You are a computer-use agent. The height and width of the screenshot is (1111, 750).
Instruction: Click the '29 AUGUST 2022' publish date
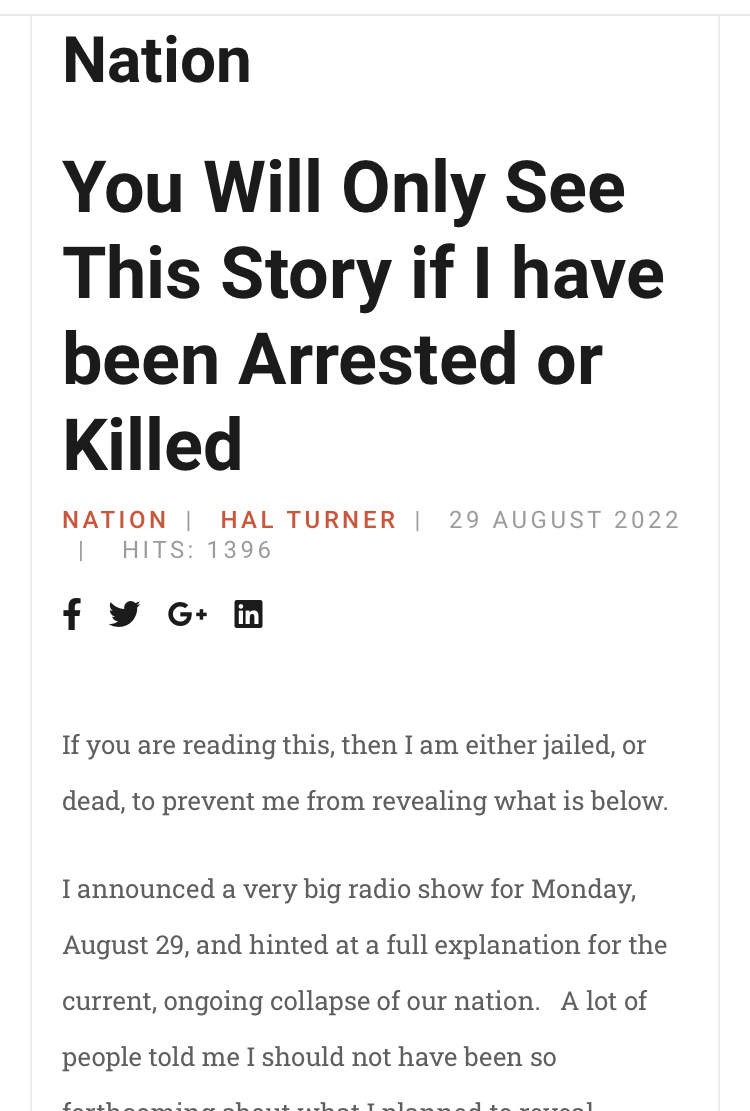pos(564,520)
